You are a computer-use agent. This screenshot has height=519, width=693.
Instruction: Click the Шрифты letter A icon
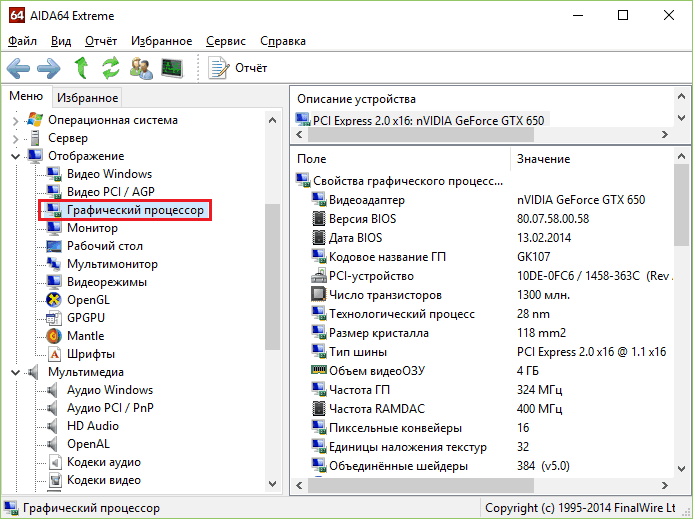54,354
